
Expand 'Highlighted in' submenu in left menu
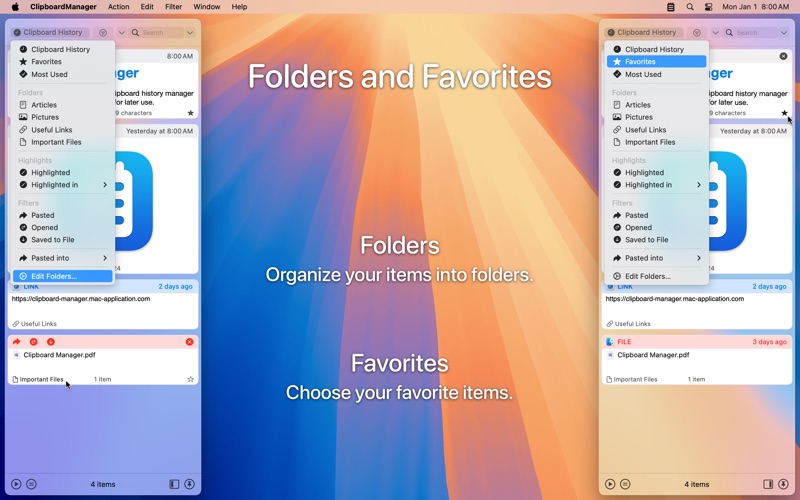click(63, 185)
